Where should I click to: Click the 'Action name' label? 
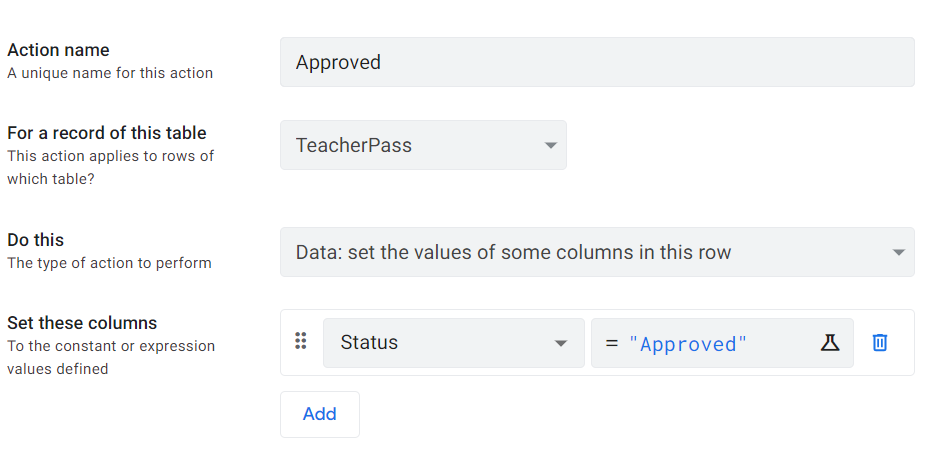[x=58, y=50]
